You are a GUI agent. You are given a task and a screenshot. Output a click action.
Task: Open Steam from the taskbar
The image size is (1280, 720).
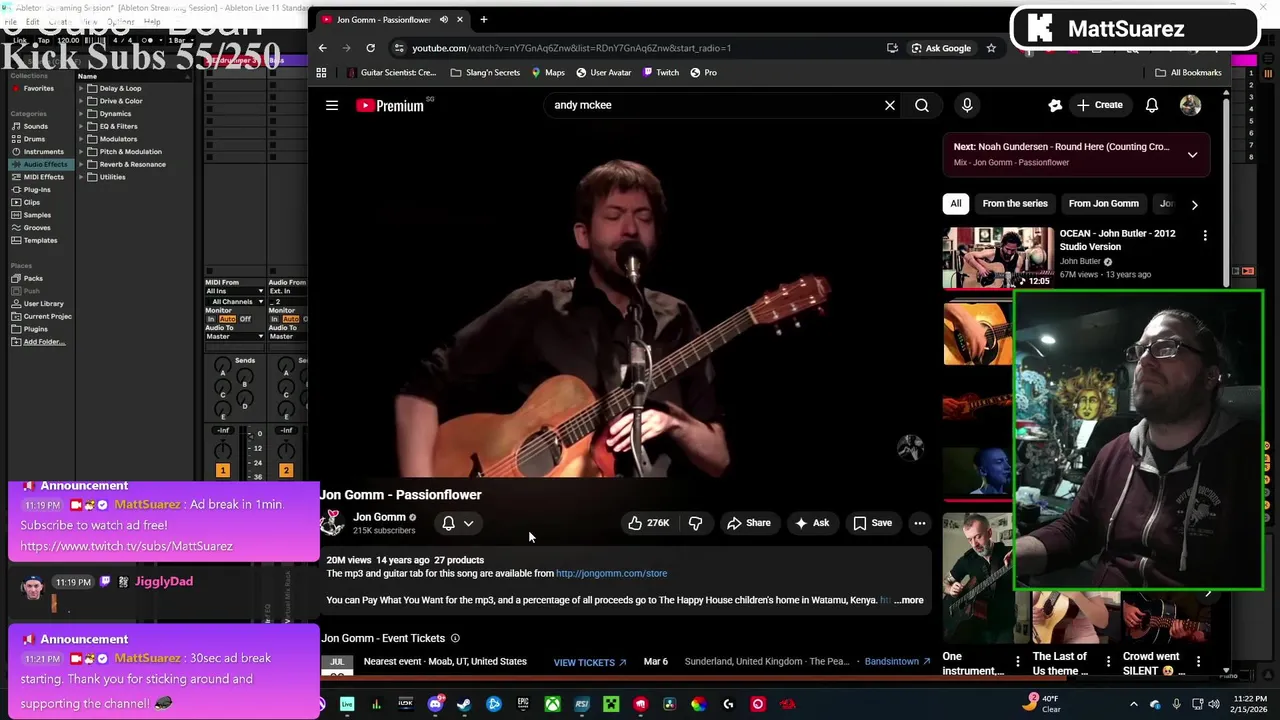(464, 704)
